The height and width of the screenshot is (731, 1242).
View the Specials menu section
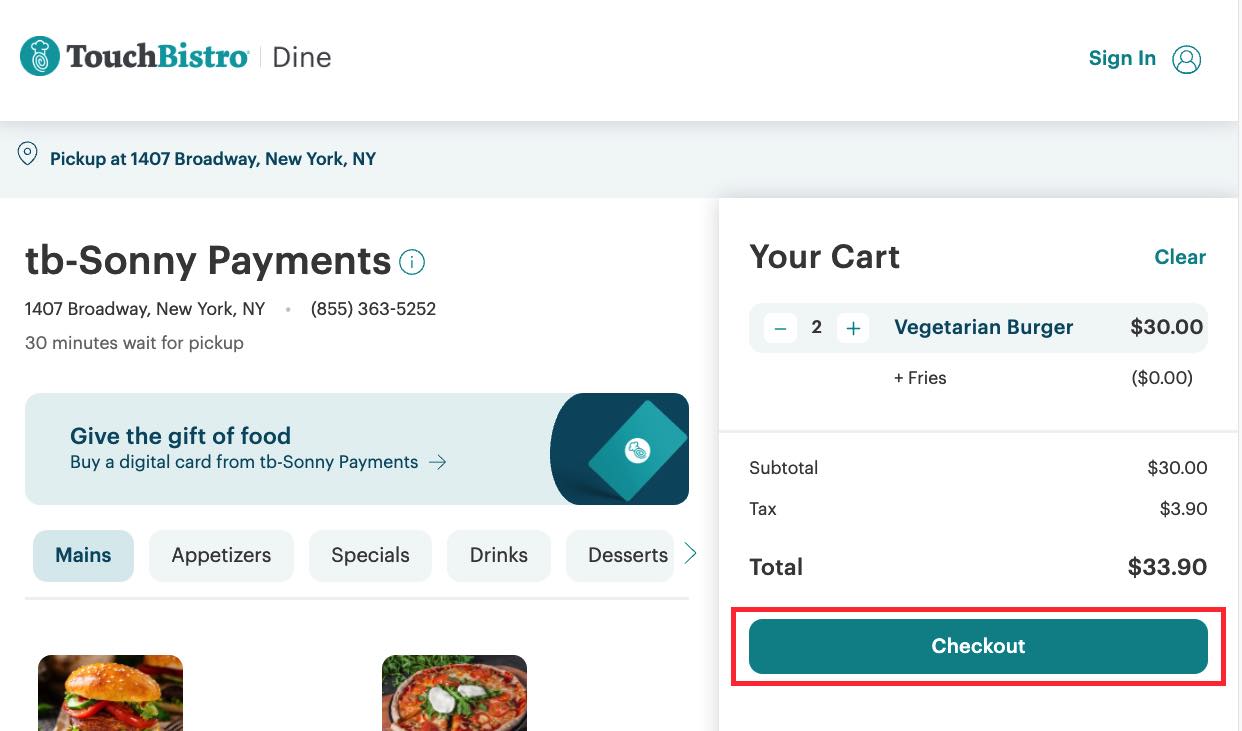pyautogui.click(x=370, y=554)
